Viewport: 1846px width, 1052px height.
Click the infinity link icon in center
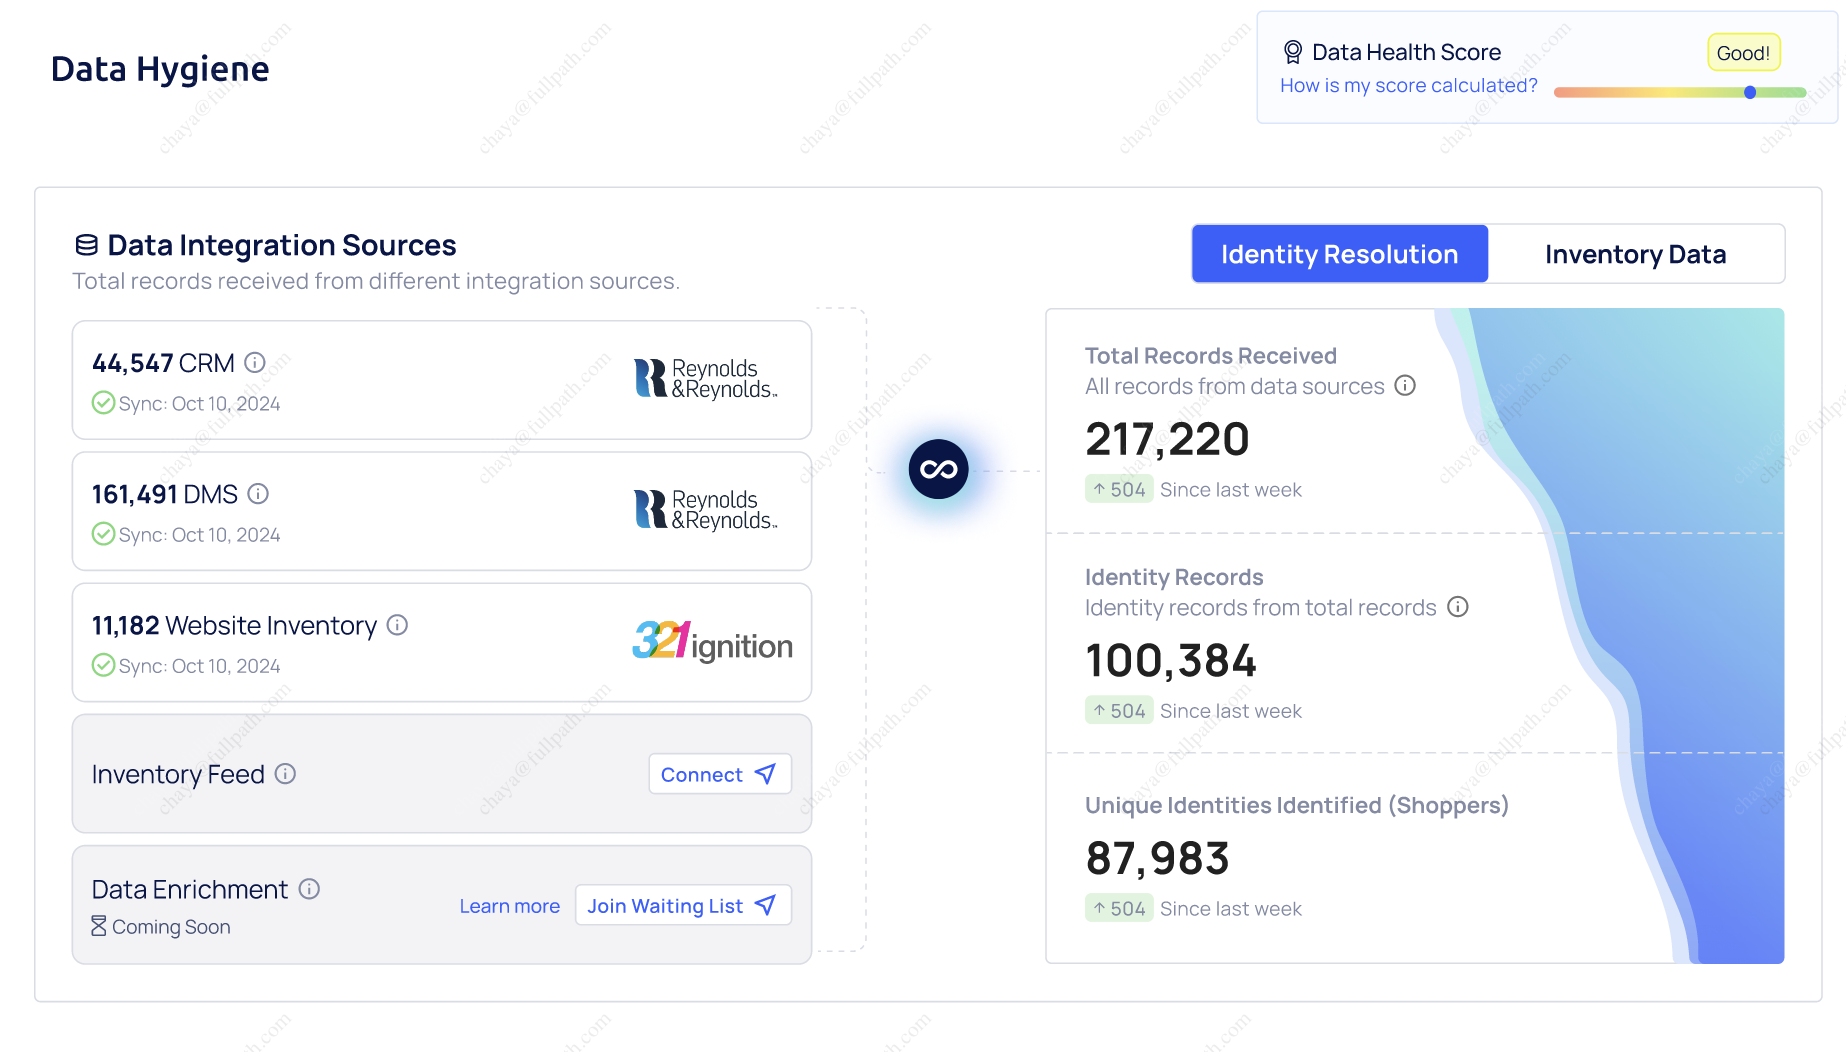click(x=938, y=469)
